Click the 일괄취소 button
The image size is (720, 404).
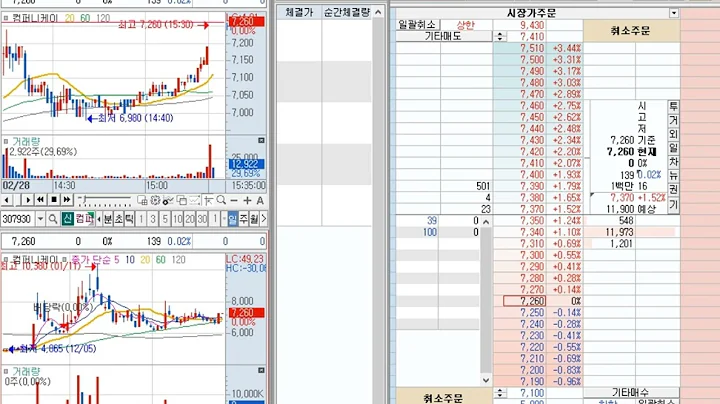point(418,25)
